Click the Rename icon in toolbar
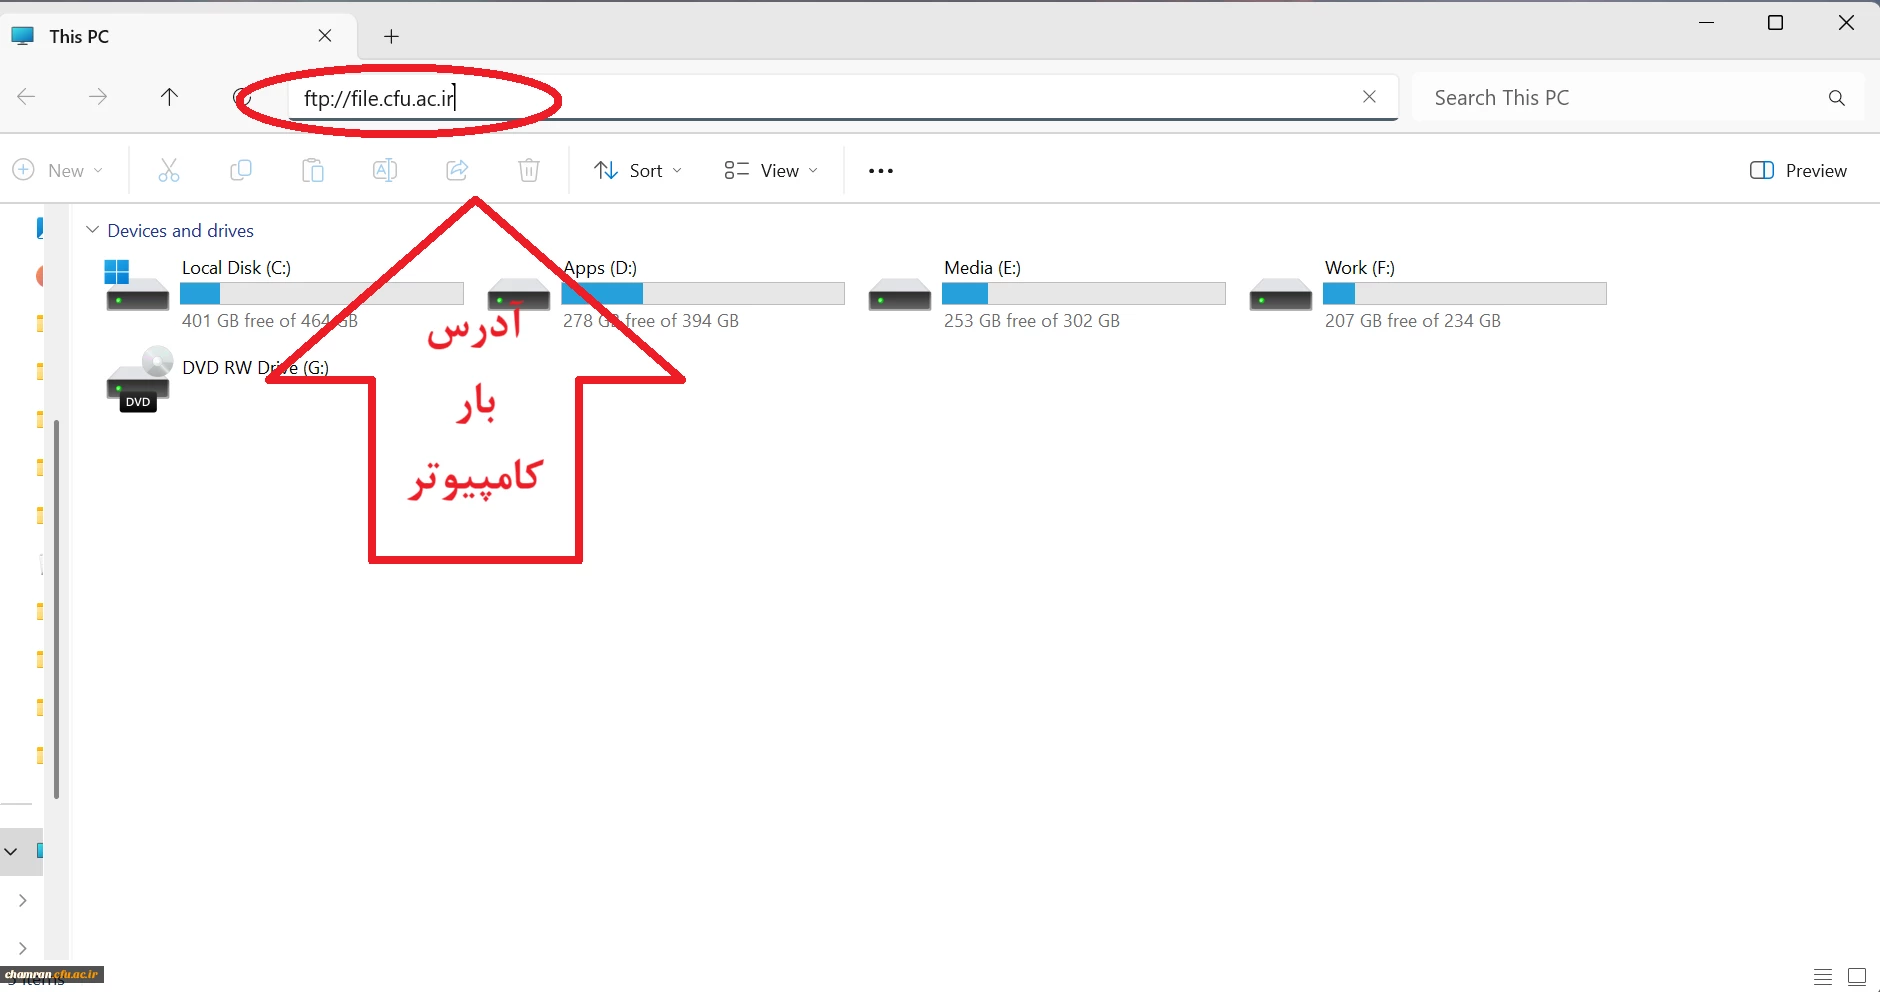1880x992 pixels. click(385, 171)
